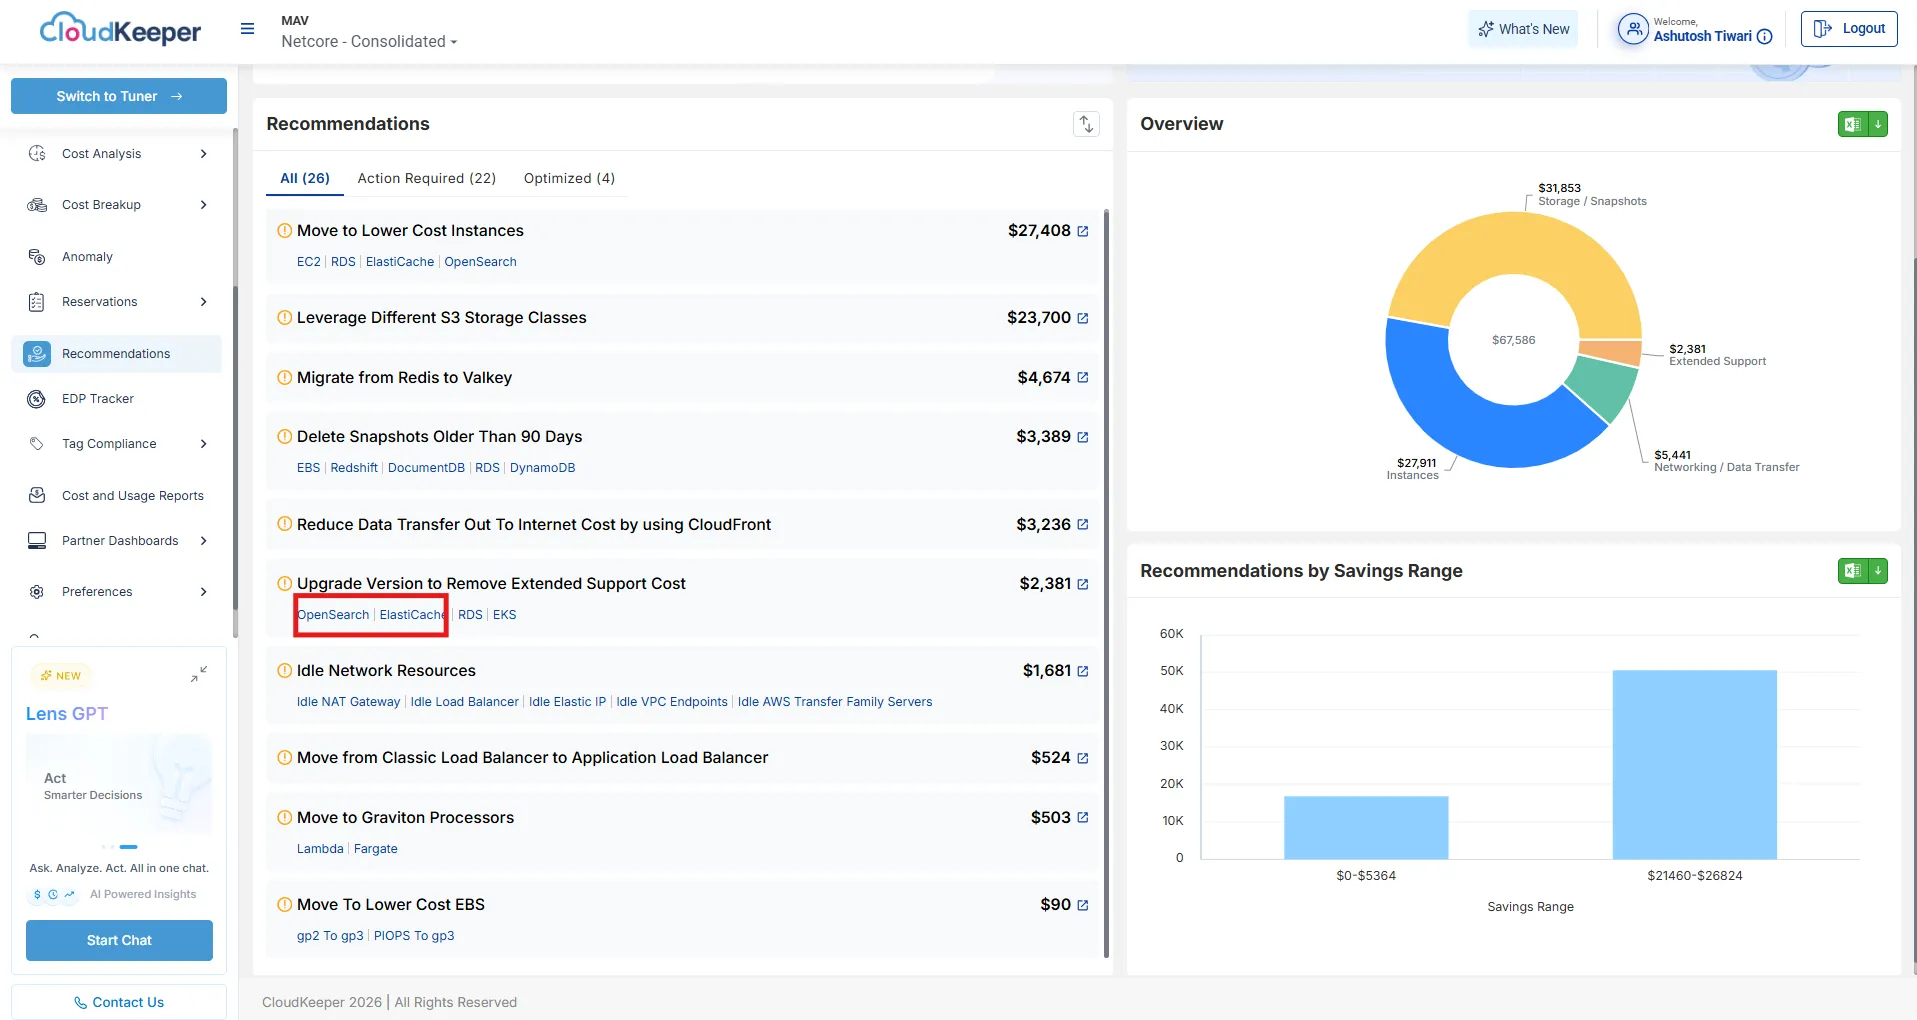1917x1020 pixels.
Task: Click the Recommendations sidebar icon
Action: (x=37, y=354)
